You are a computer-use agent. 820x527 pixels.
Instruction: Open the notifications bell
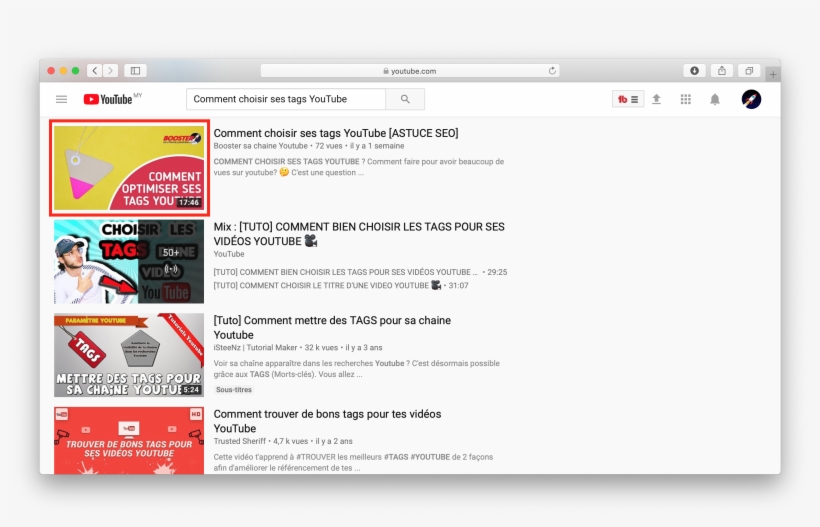click(715, 99)
